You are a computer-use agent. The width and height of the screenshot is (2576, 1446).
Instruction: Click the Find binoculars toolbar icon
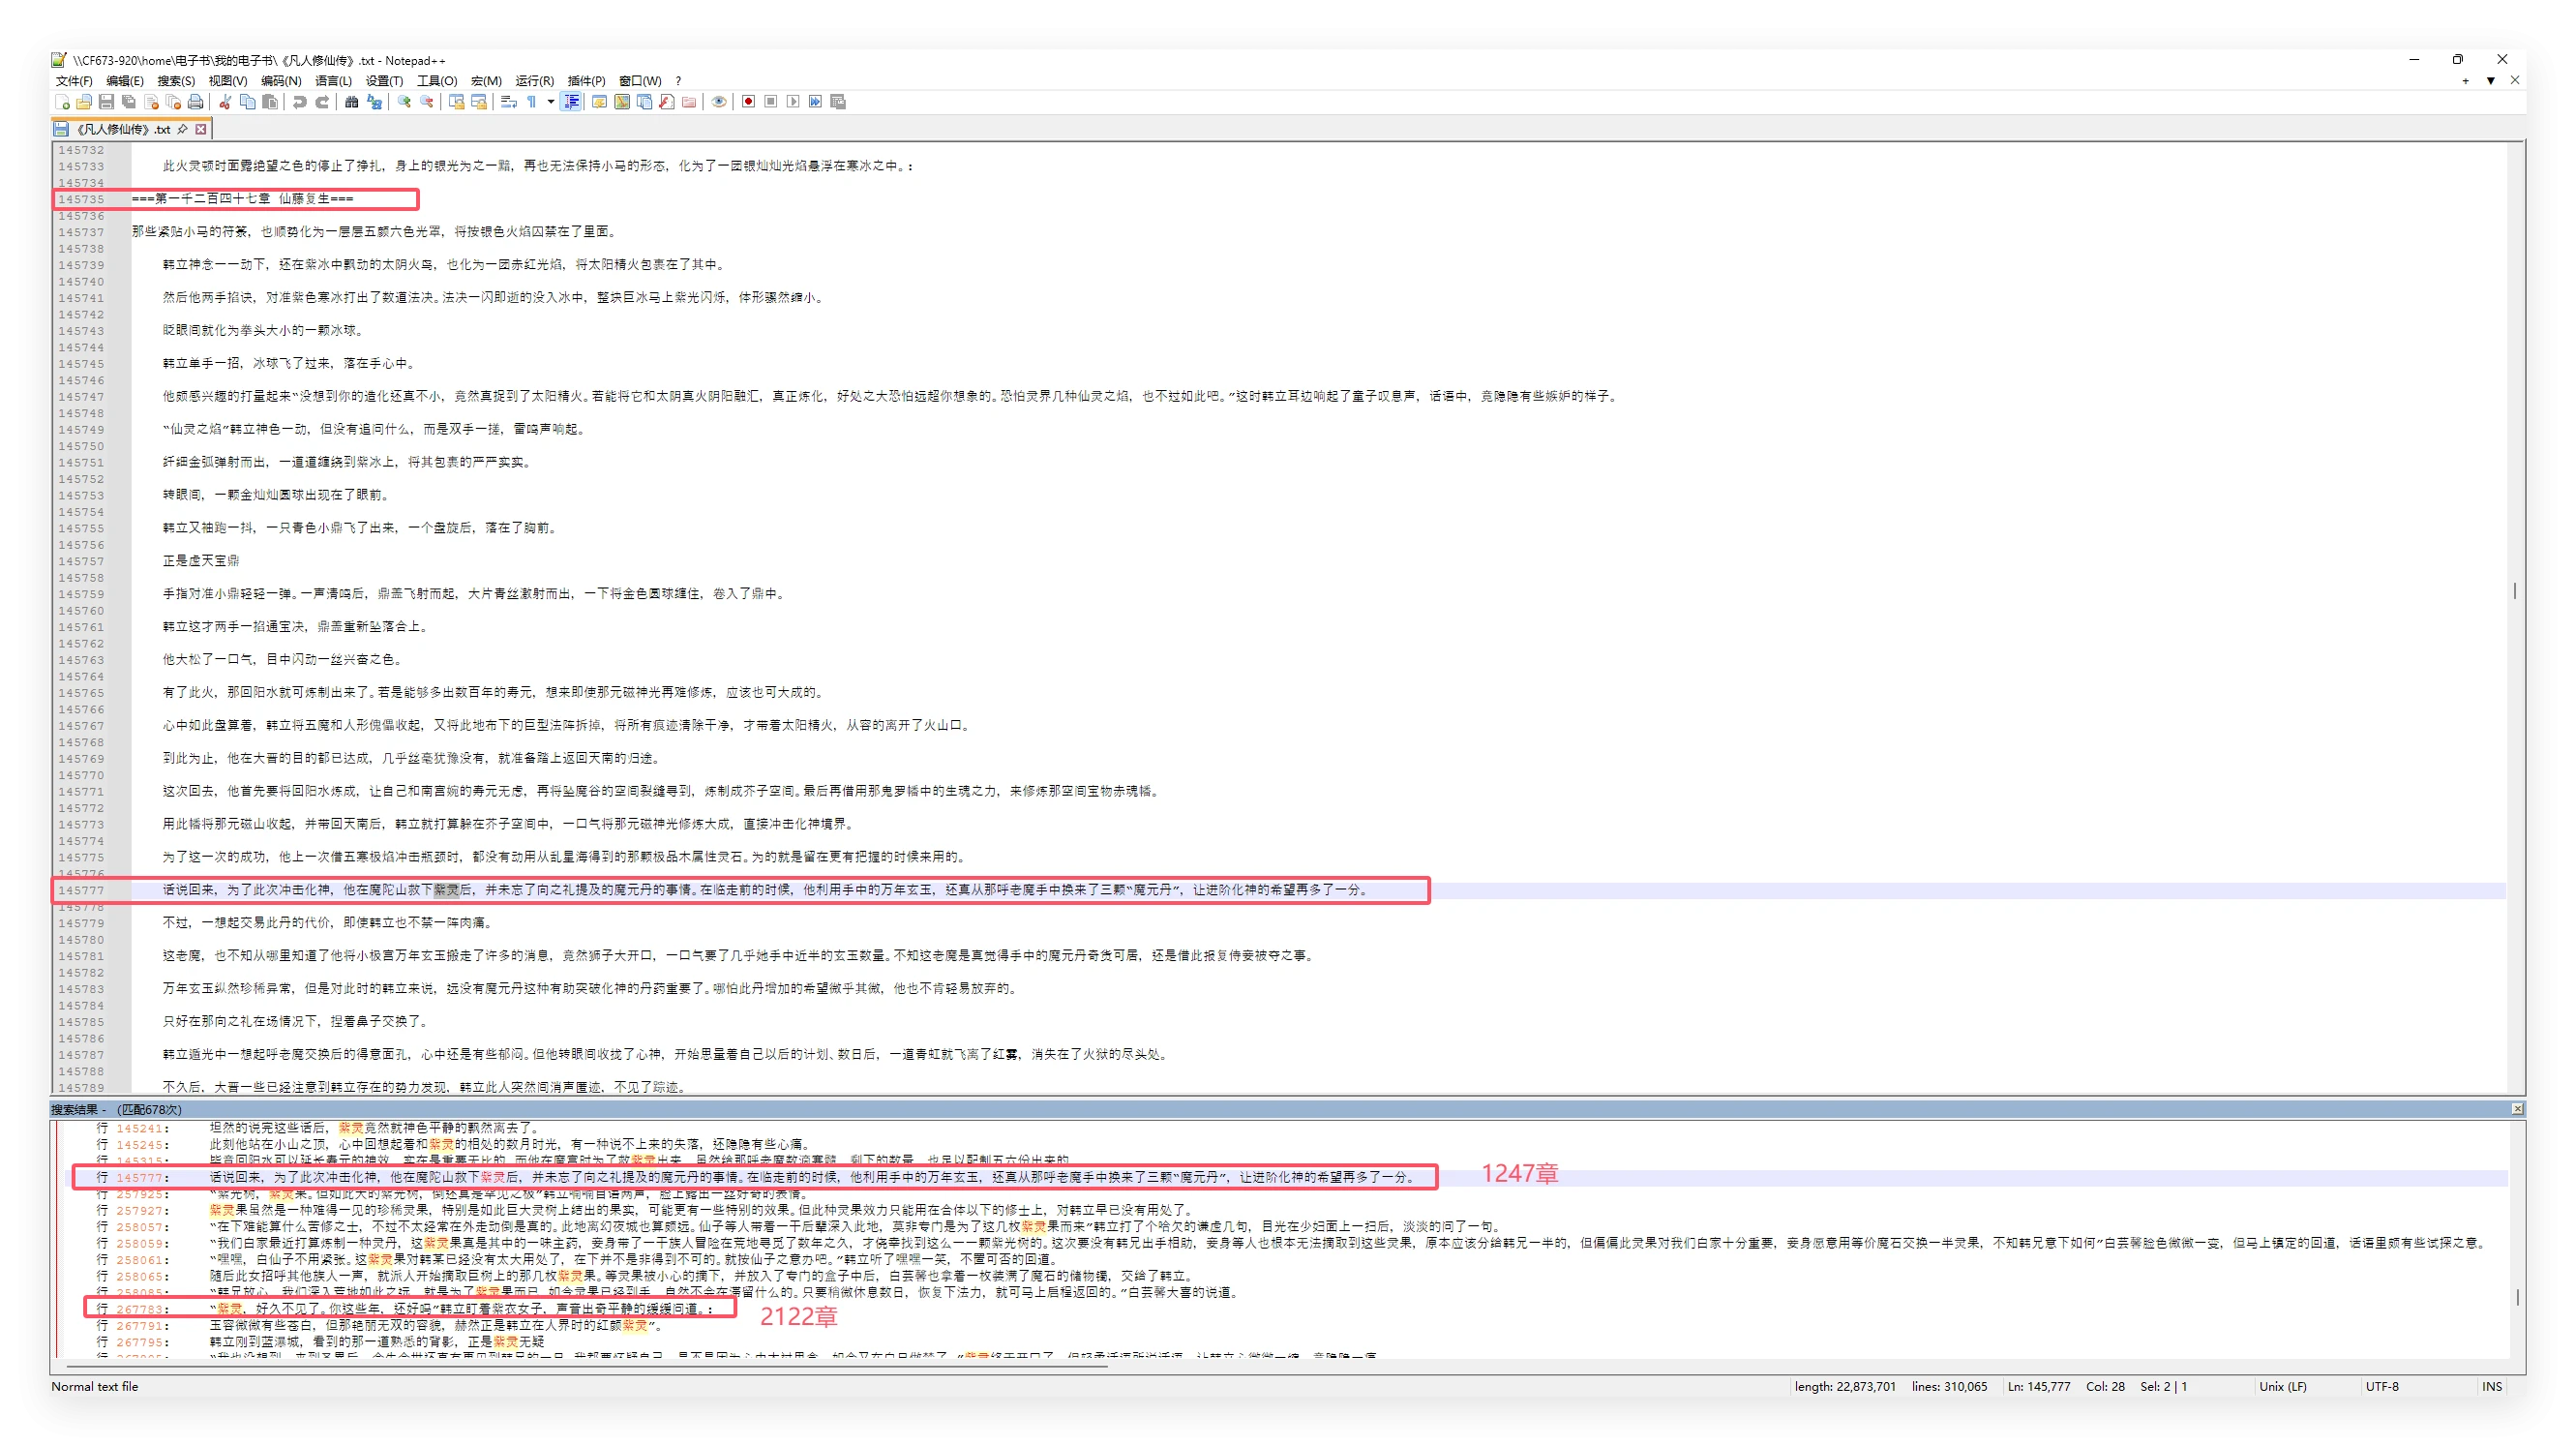tap(351, 102)
